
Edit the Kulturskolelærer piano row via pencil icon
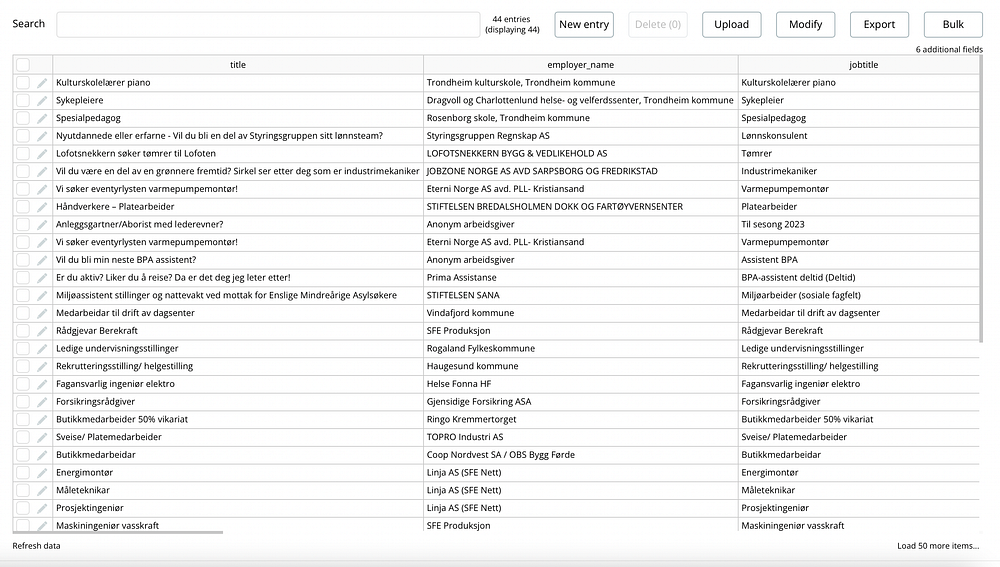pyautogui.click(x=42, y=83)
